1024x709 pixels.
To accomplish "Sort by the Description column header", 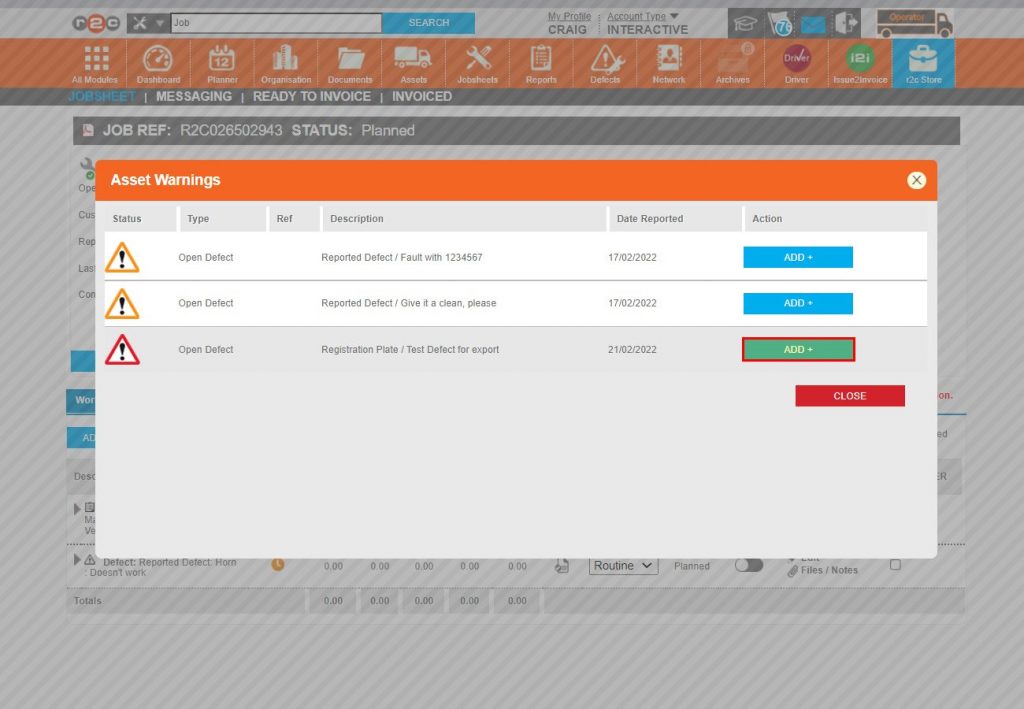I will pos(464,219).
